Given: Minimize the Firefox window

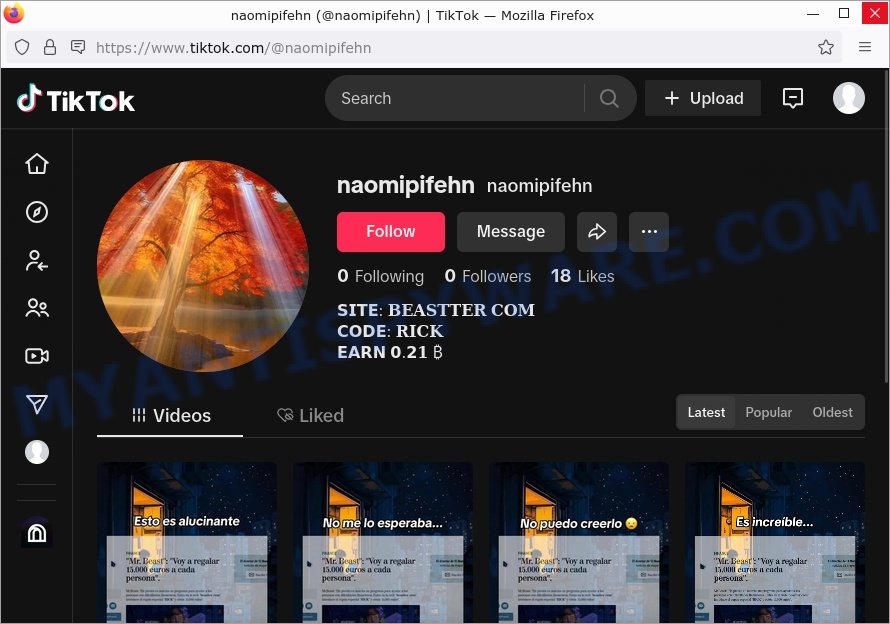Looking at the screenshot, I should click(x=813, y=13).
